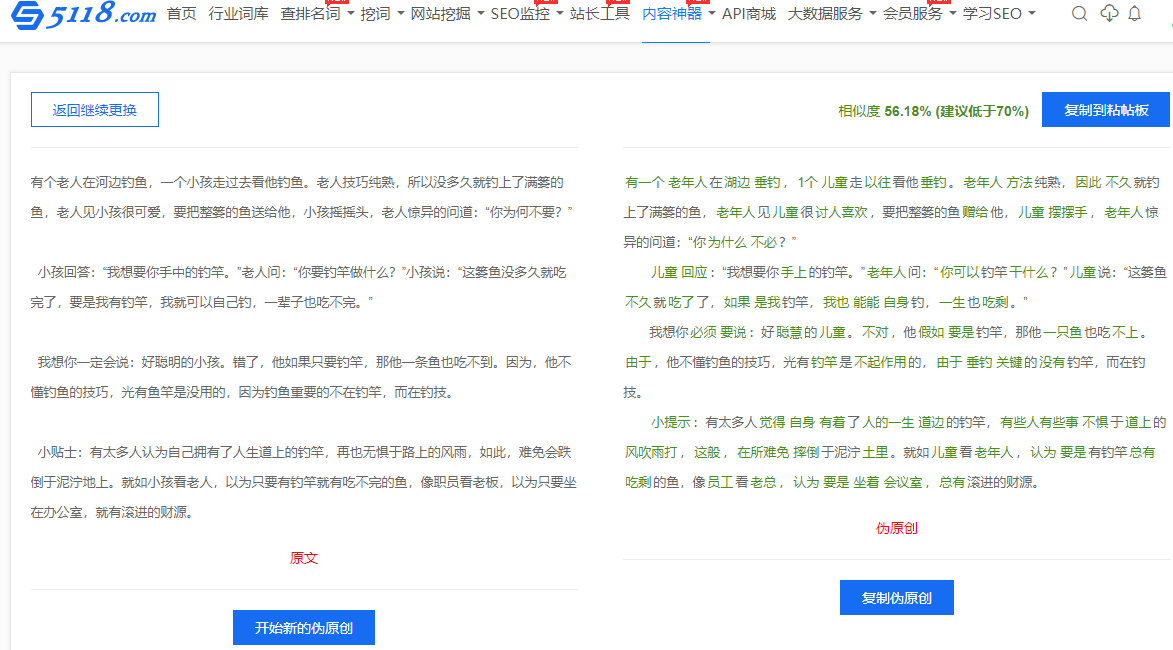The width and height of the screenshot is (1173, 650).
Task: Open the 站长工具 menu item
Action: [600, 14]
